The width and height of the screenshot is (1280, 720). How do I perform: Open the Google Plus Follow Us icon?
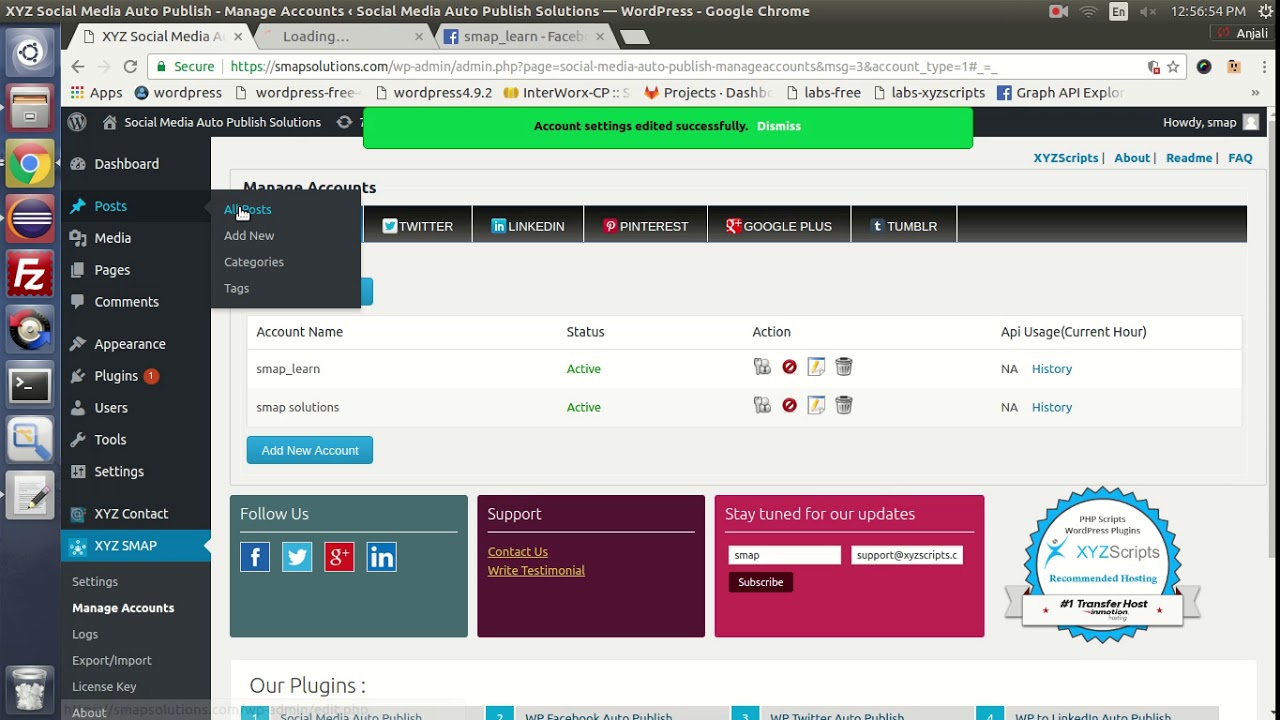tap(339, 557)
